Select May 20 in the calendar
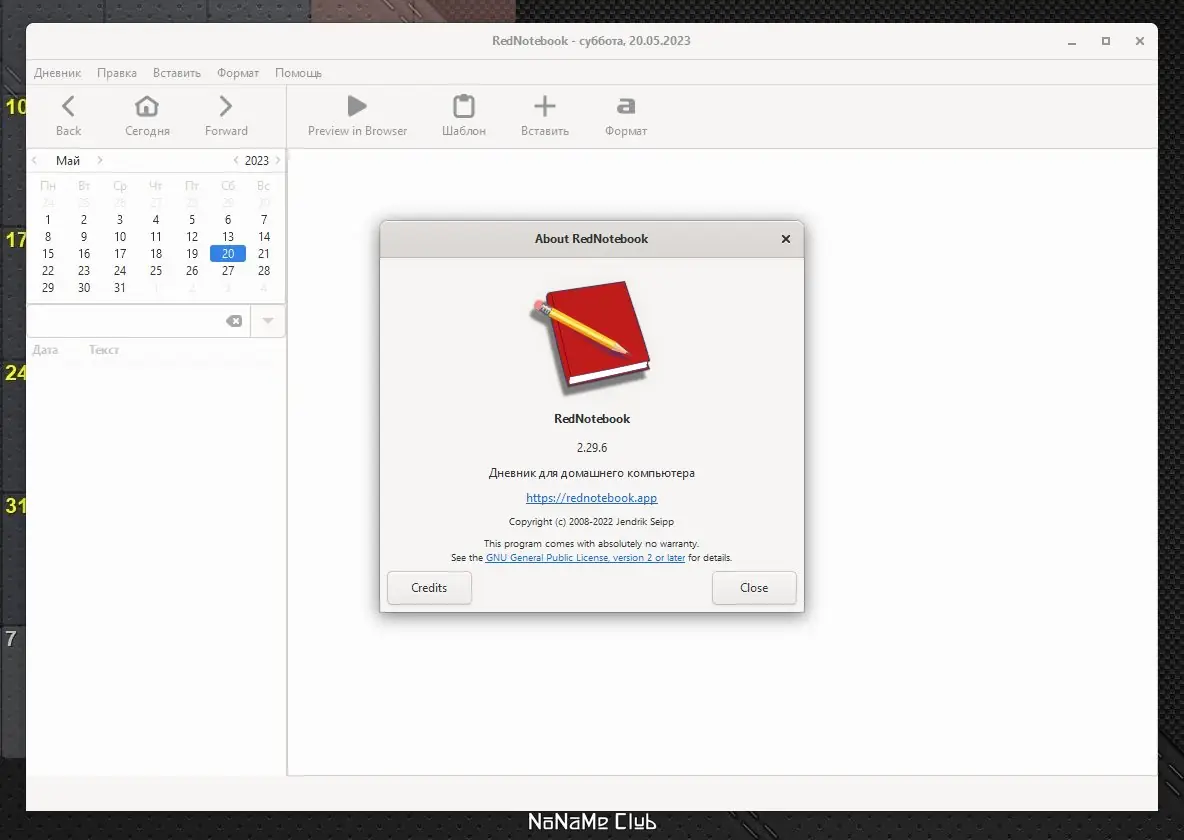 (228, 254)
